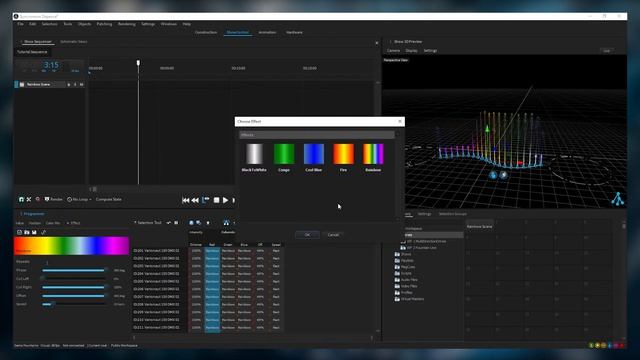This screenshot has width=640, height=360.
Task: Open the Selection Groups tab
Action: (453, 214)
